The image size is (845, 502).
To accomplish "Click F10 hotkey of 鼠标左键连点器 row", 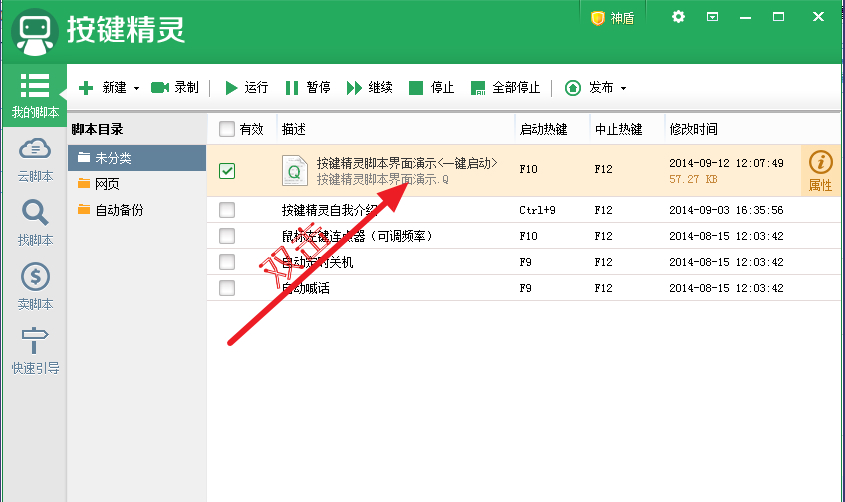I will click(528, 236).
